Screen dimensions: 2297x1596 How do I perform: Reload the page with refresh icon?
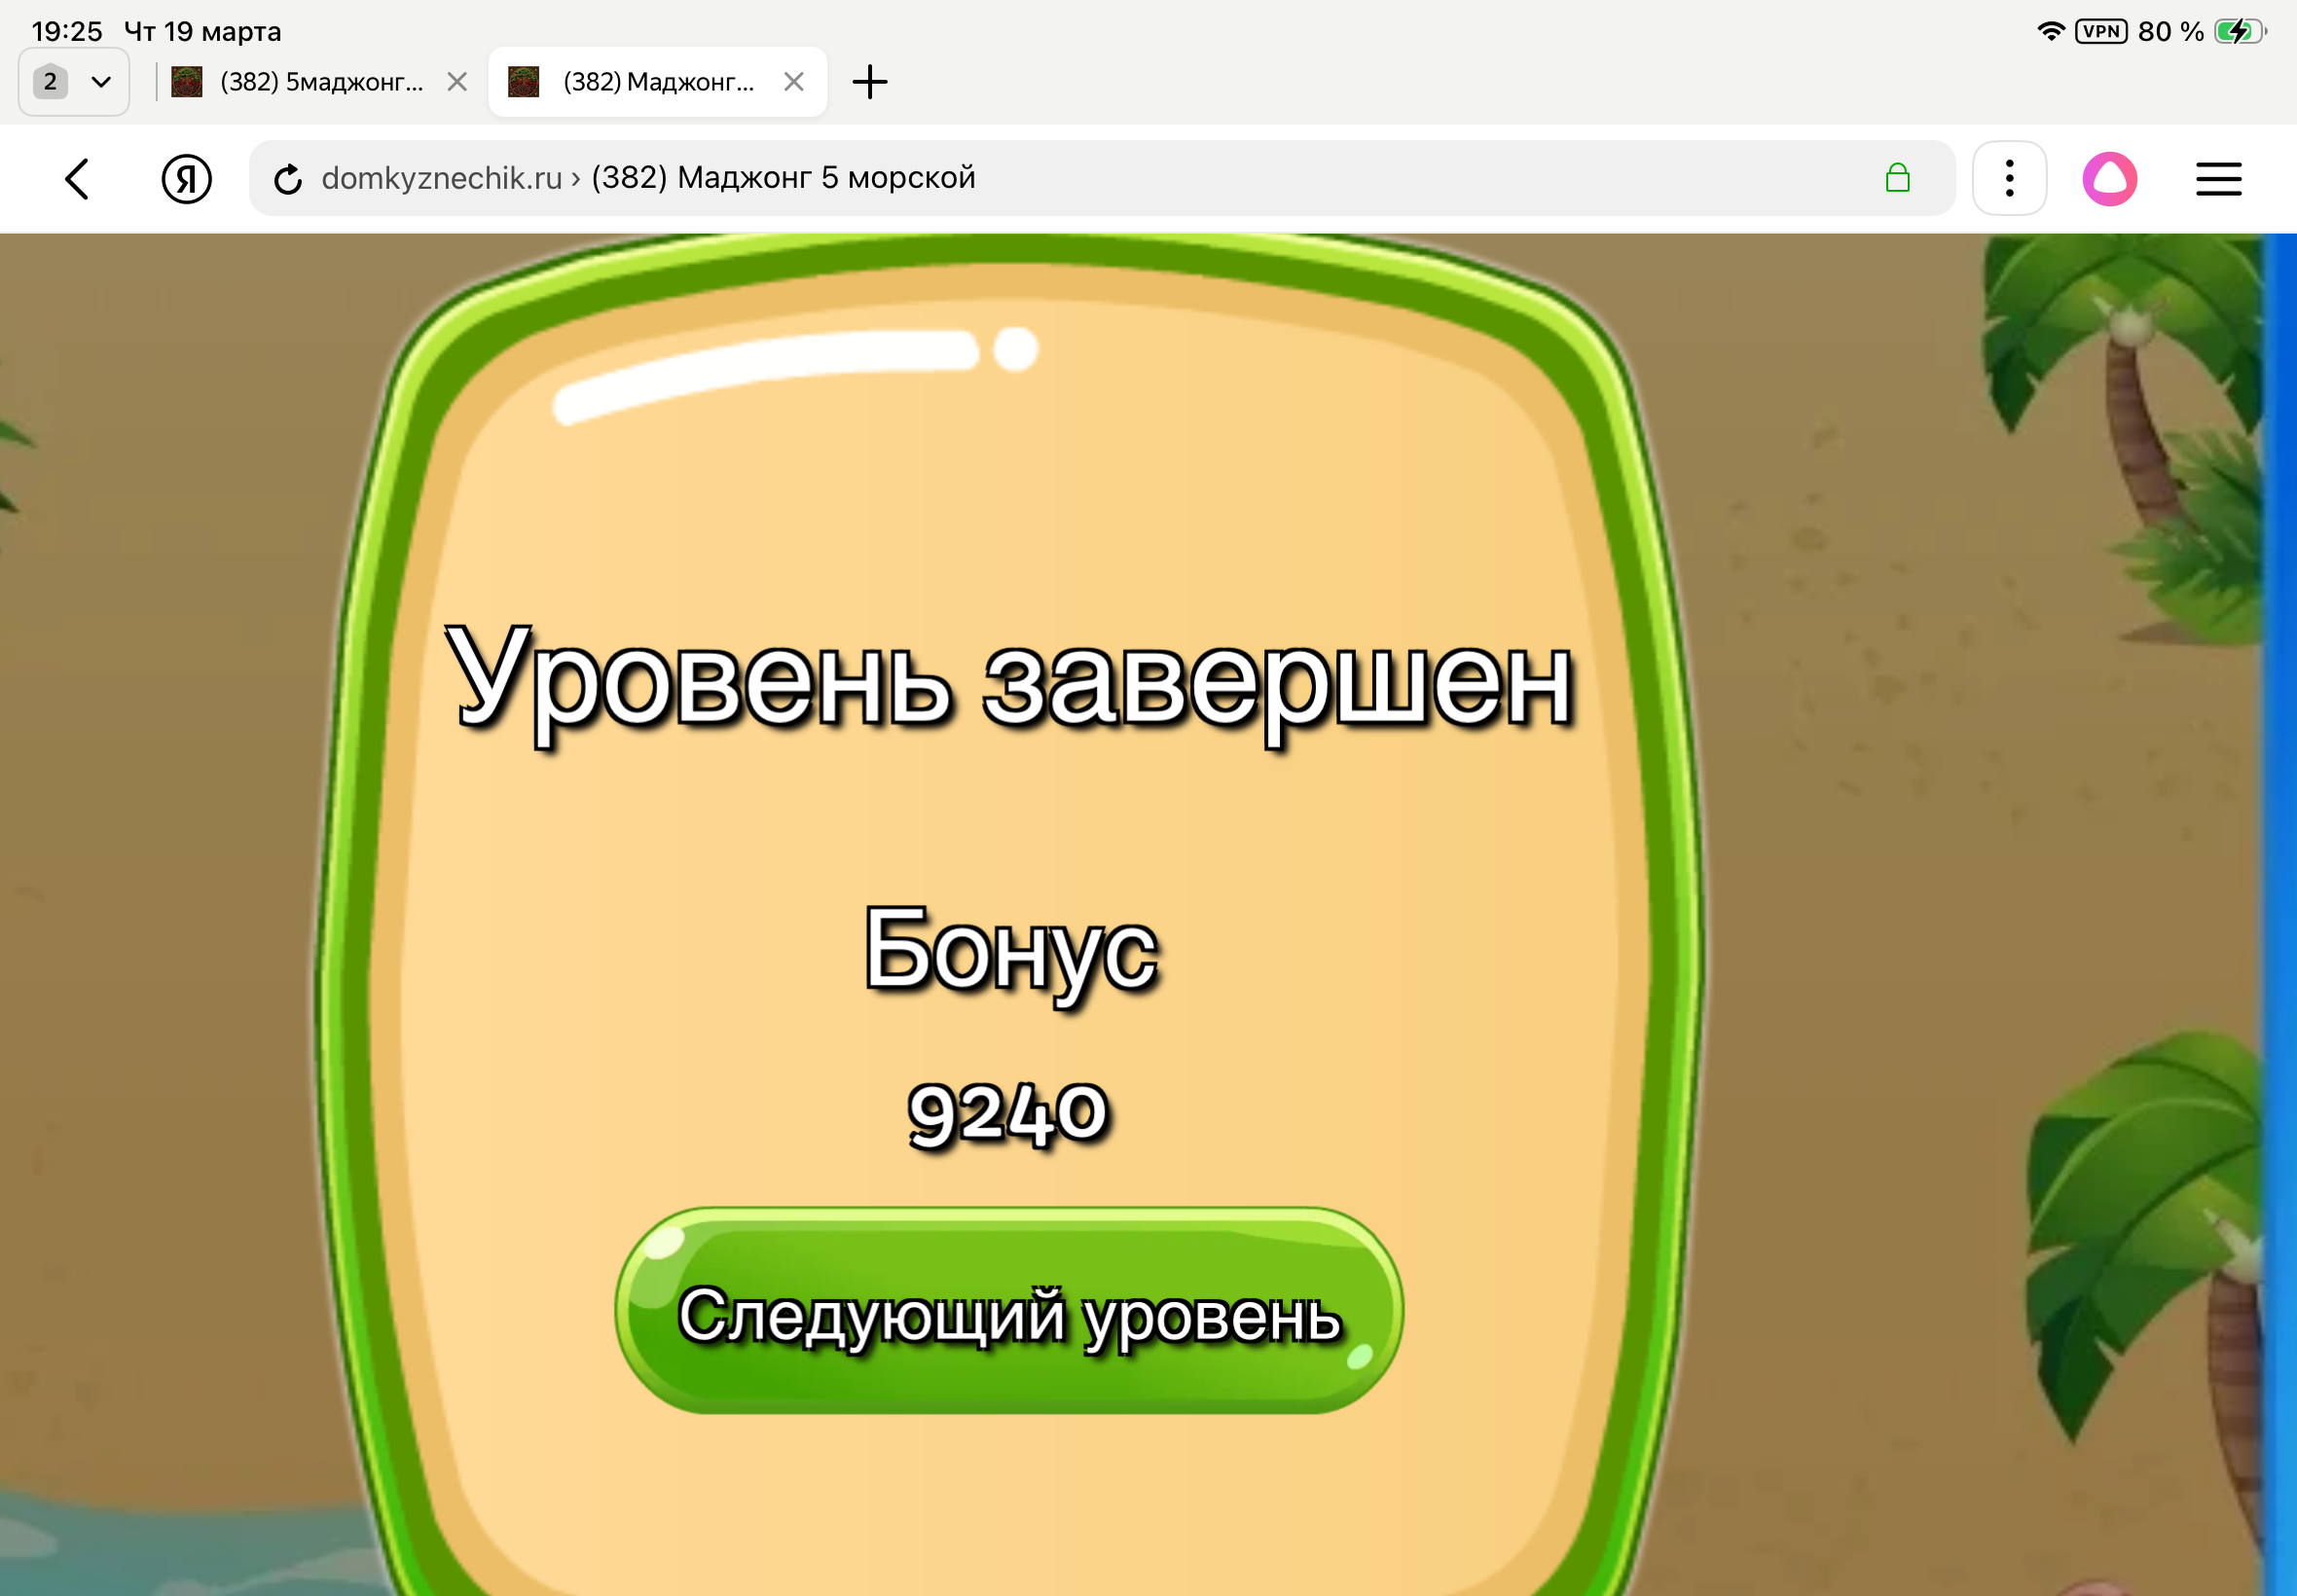coord(288,179)
